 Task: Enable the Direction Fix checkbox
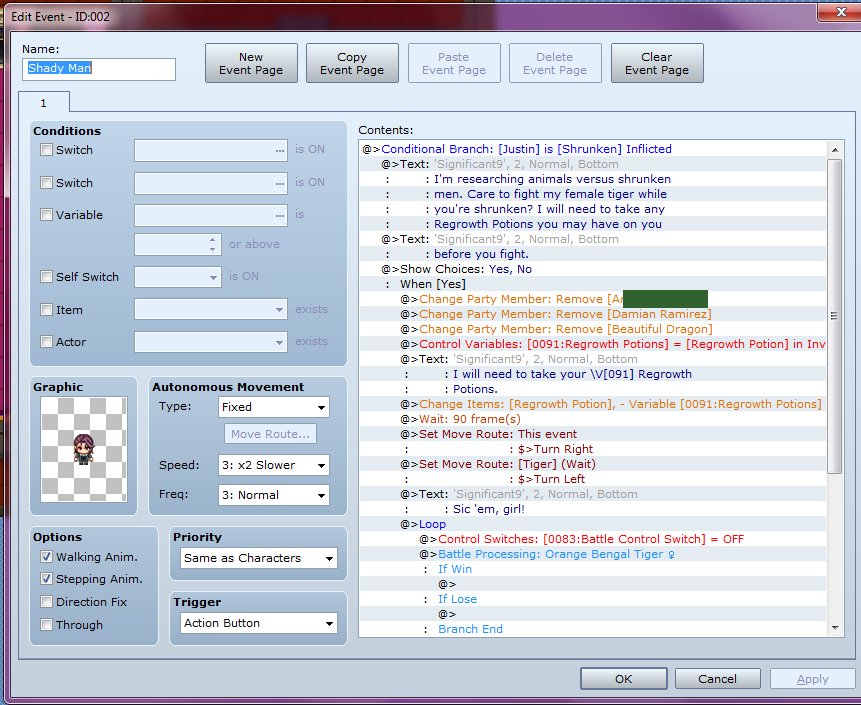[x=47, y=602]
